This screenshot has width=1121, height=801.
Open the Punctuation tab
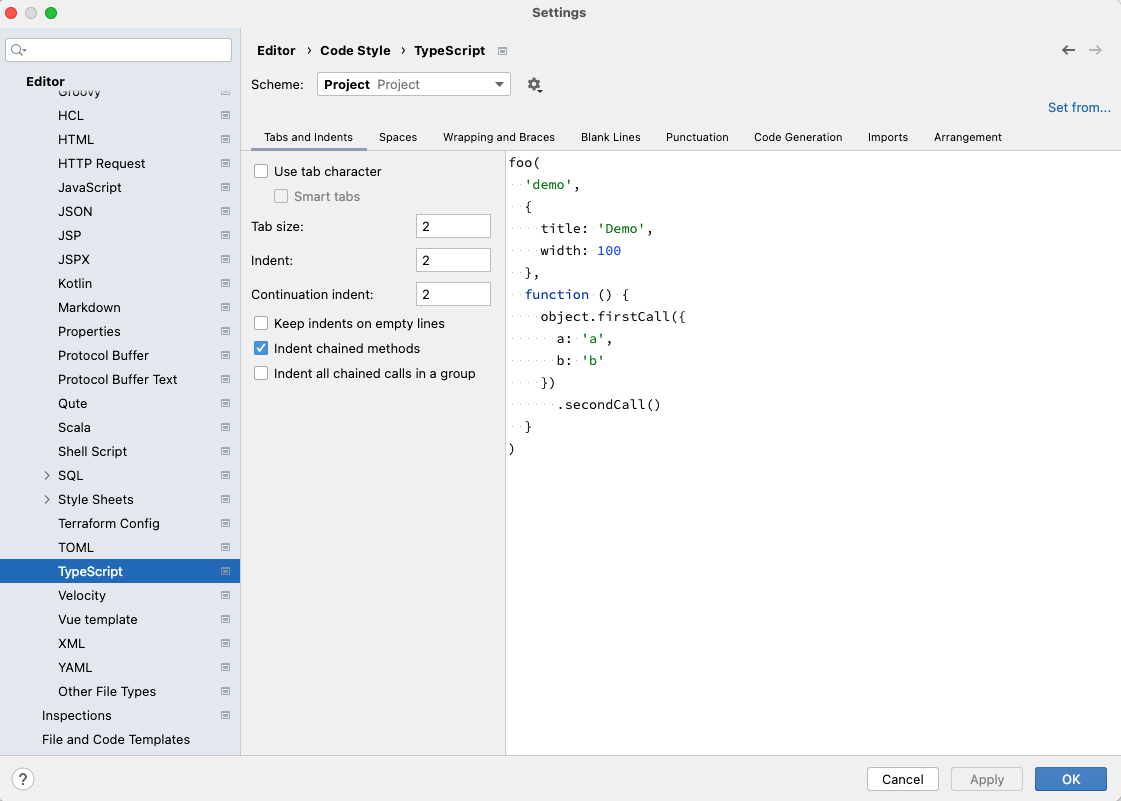697,137
